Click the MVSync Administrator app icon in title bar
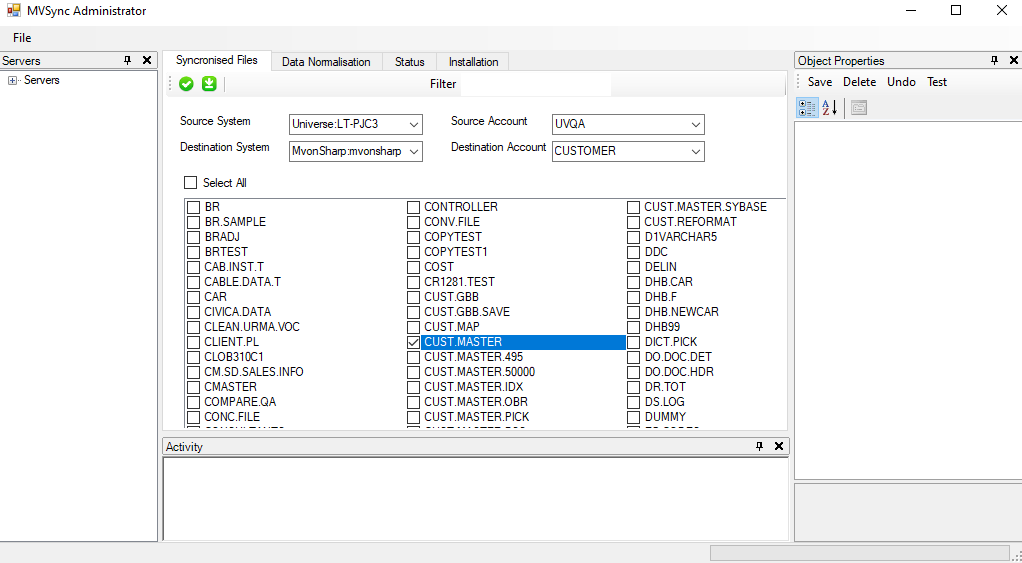Screen dimensions: 1022x563 pos(14,10)
